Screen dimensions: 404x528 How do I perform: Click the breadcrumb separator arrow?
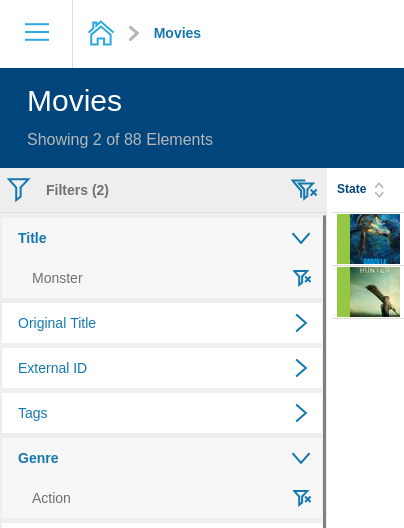point(134,33)
